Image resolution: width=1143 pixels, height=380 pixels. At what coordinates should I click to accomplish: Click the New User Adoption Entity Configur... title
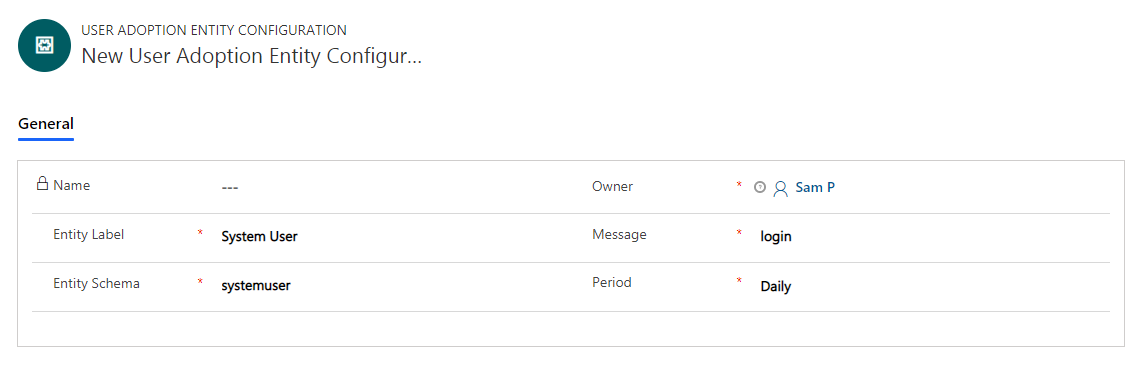251,56
